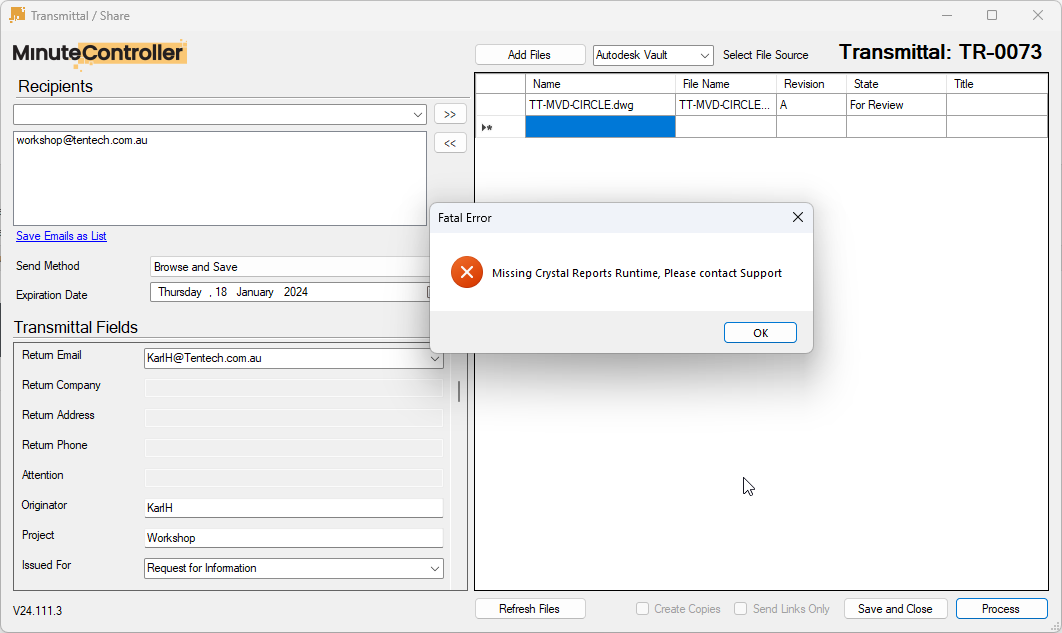Click the MinuteController logo
Viewport: 1062px width, 633px height.
click(98, 54)
